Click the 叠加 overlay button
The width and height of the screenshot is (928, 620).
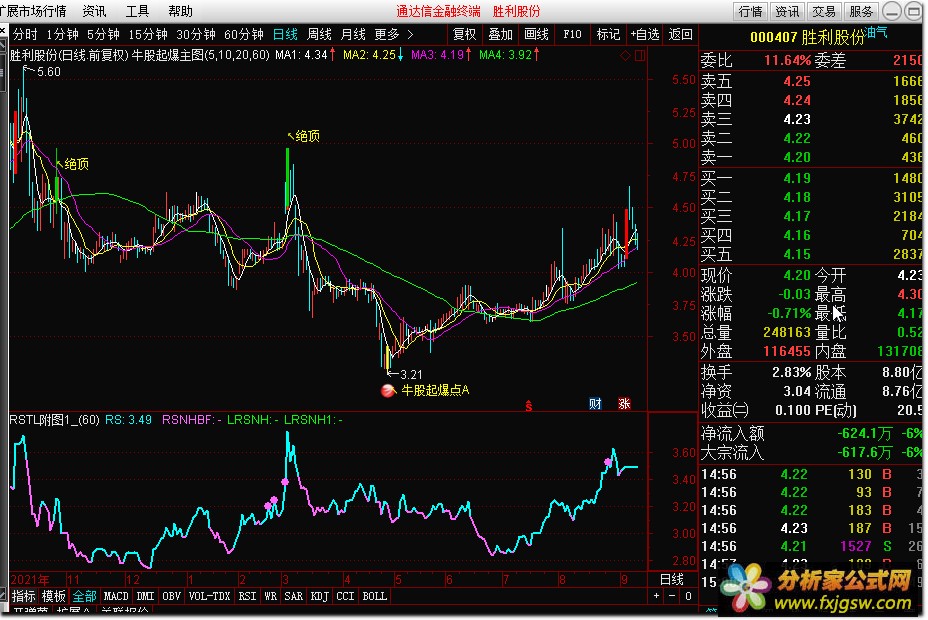(500, 34)
